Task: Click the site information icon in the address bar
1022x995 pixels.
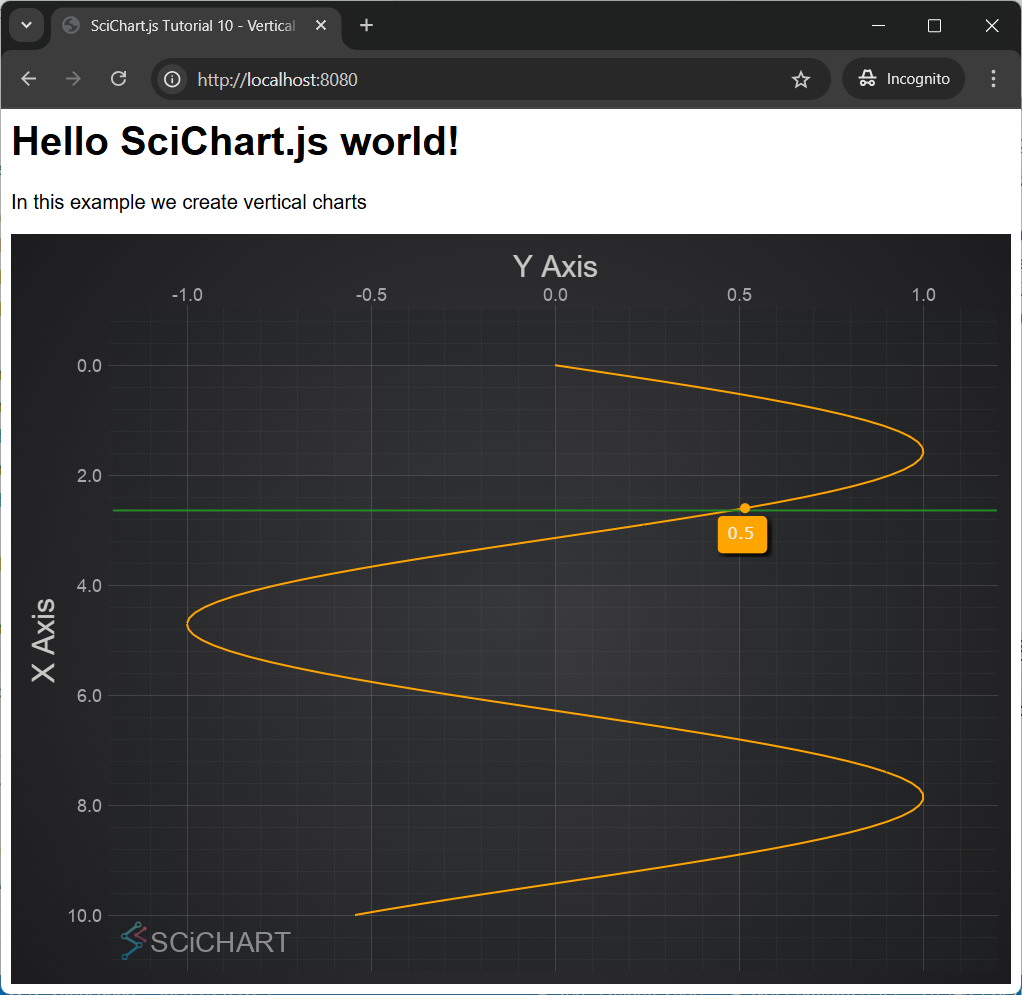Action: tap(173, 79)
